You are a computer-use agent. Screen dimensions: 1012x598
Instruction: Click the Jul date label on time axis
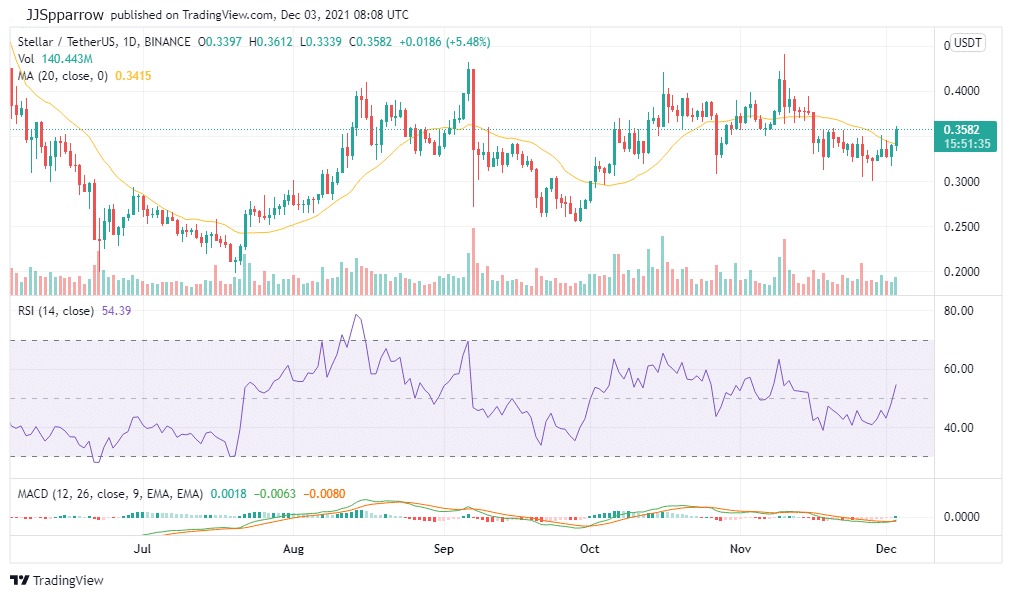click(x=142, y=549)
